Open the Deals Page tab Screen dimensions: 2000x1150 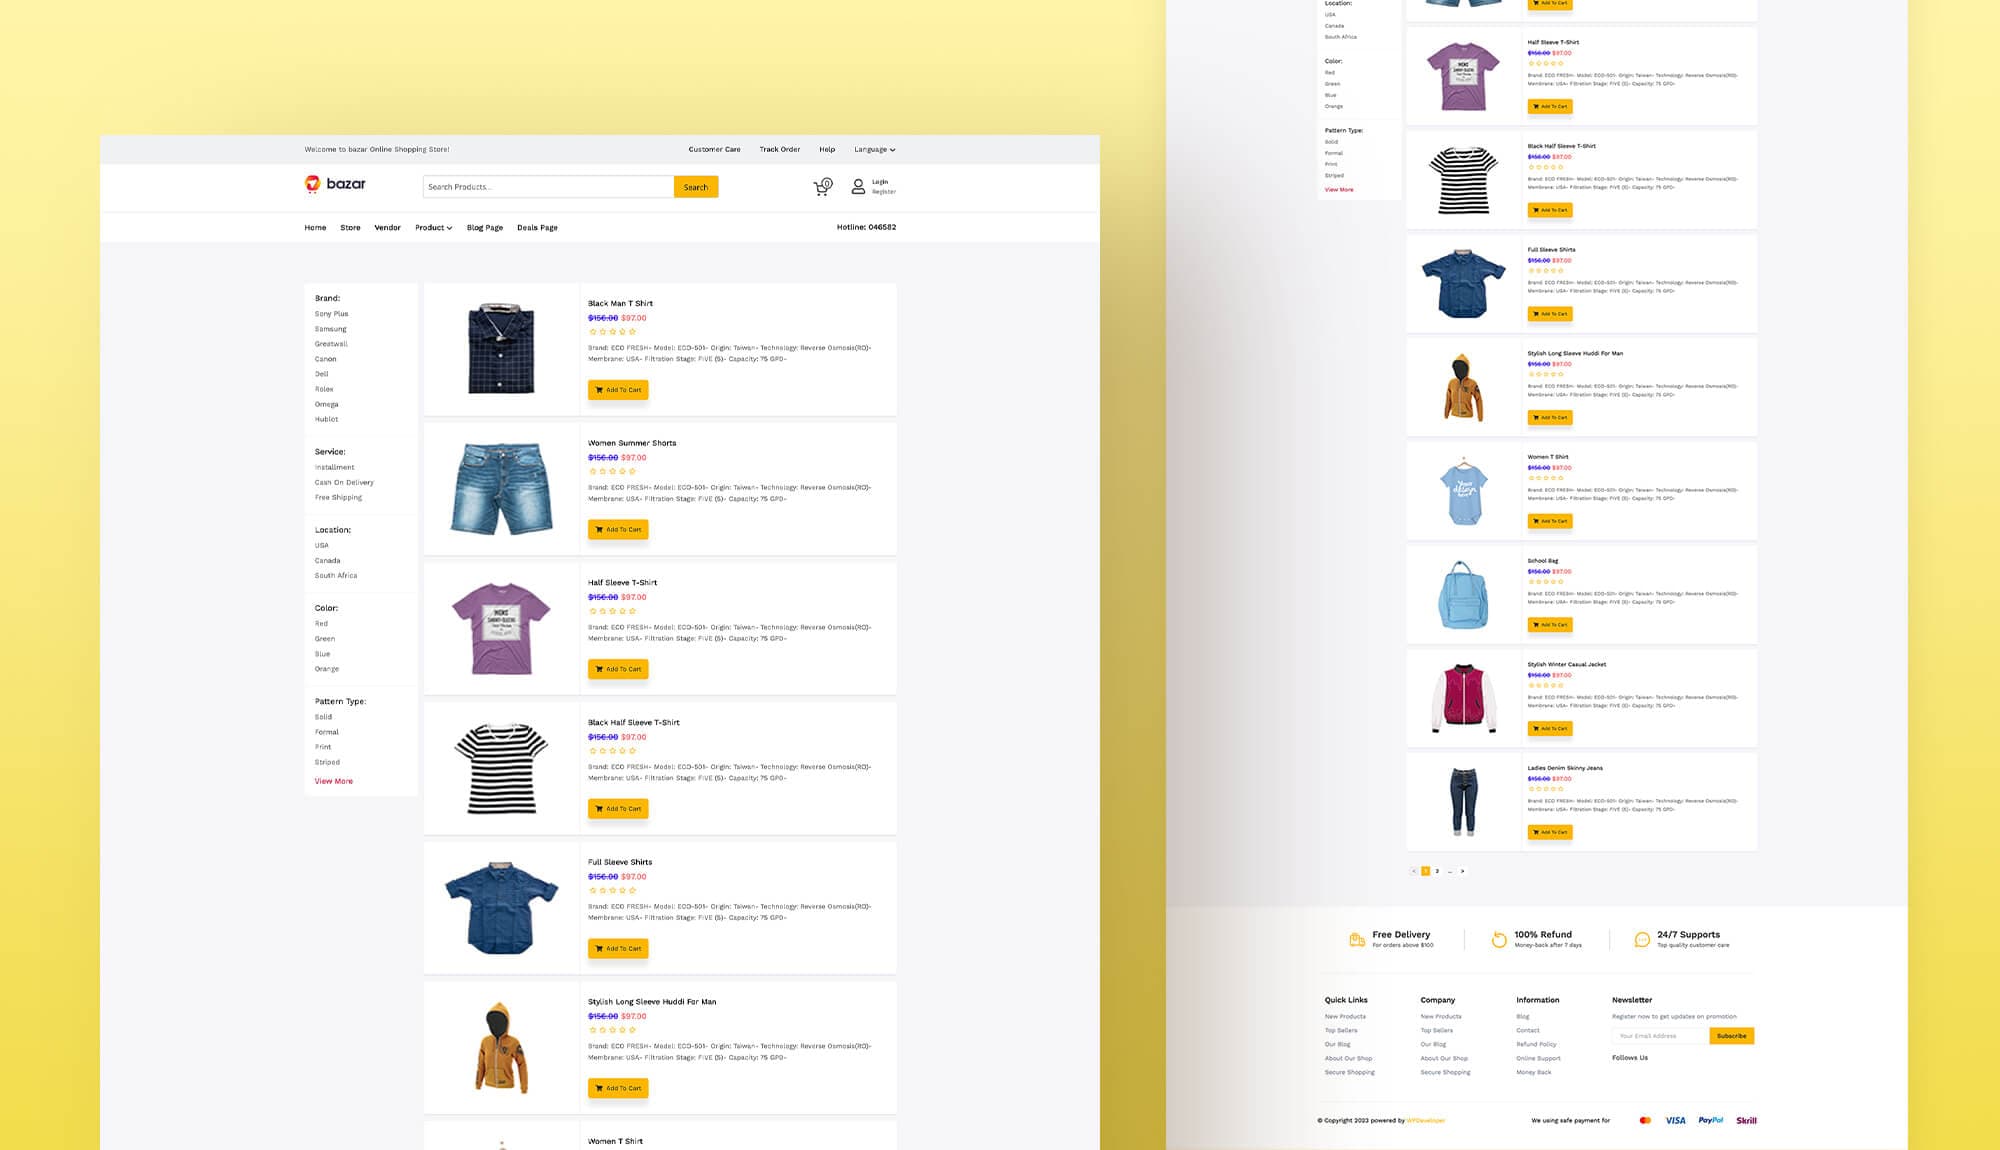click(x=537, y=227)
